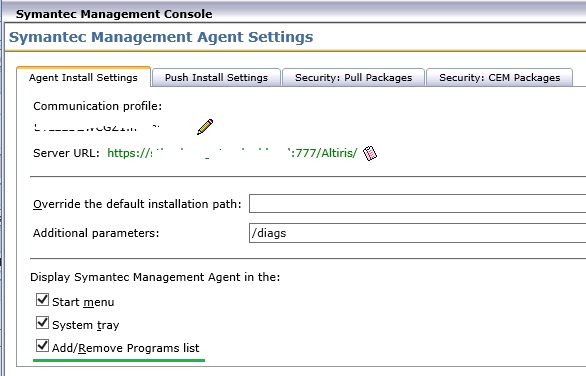Viewport: 586px width, 376px height.
Task: Select Security: CEM Packages tab
Action: [500, 77]
